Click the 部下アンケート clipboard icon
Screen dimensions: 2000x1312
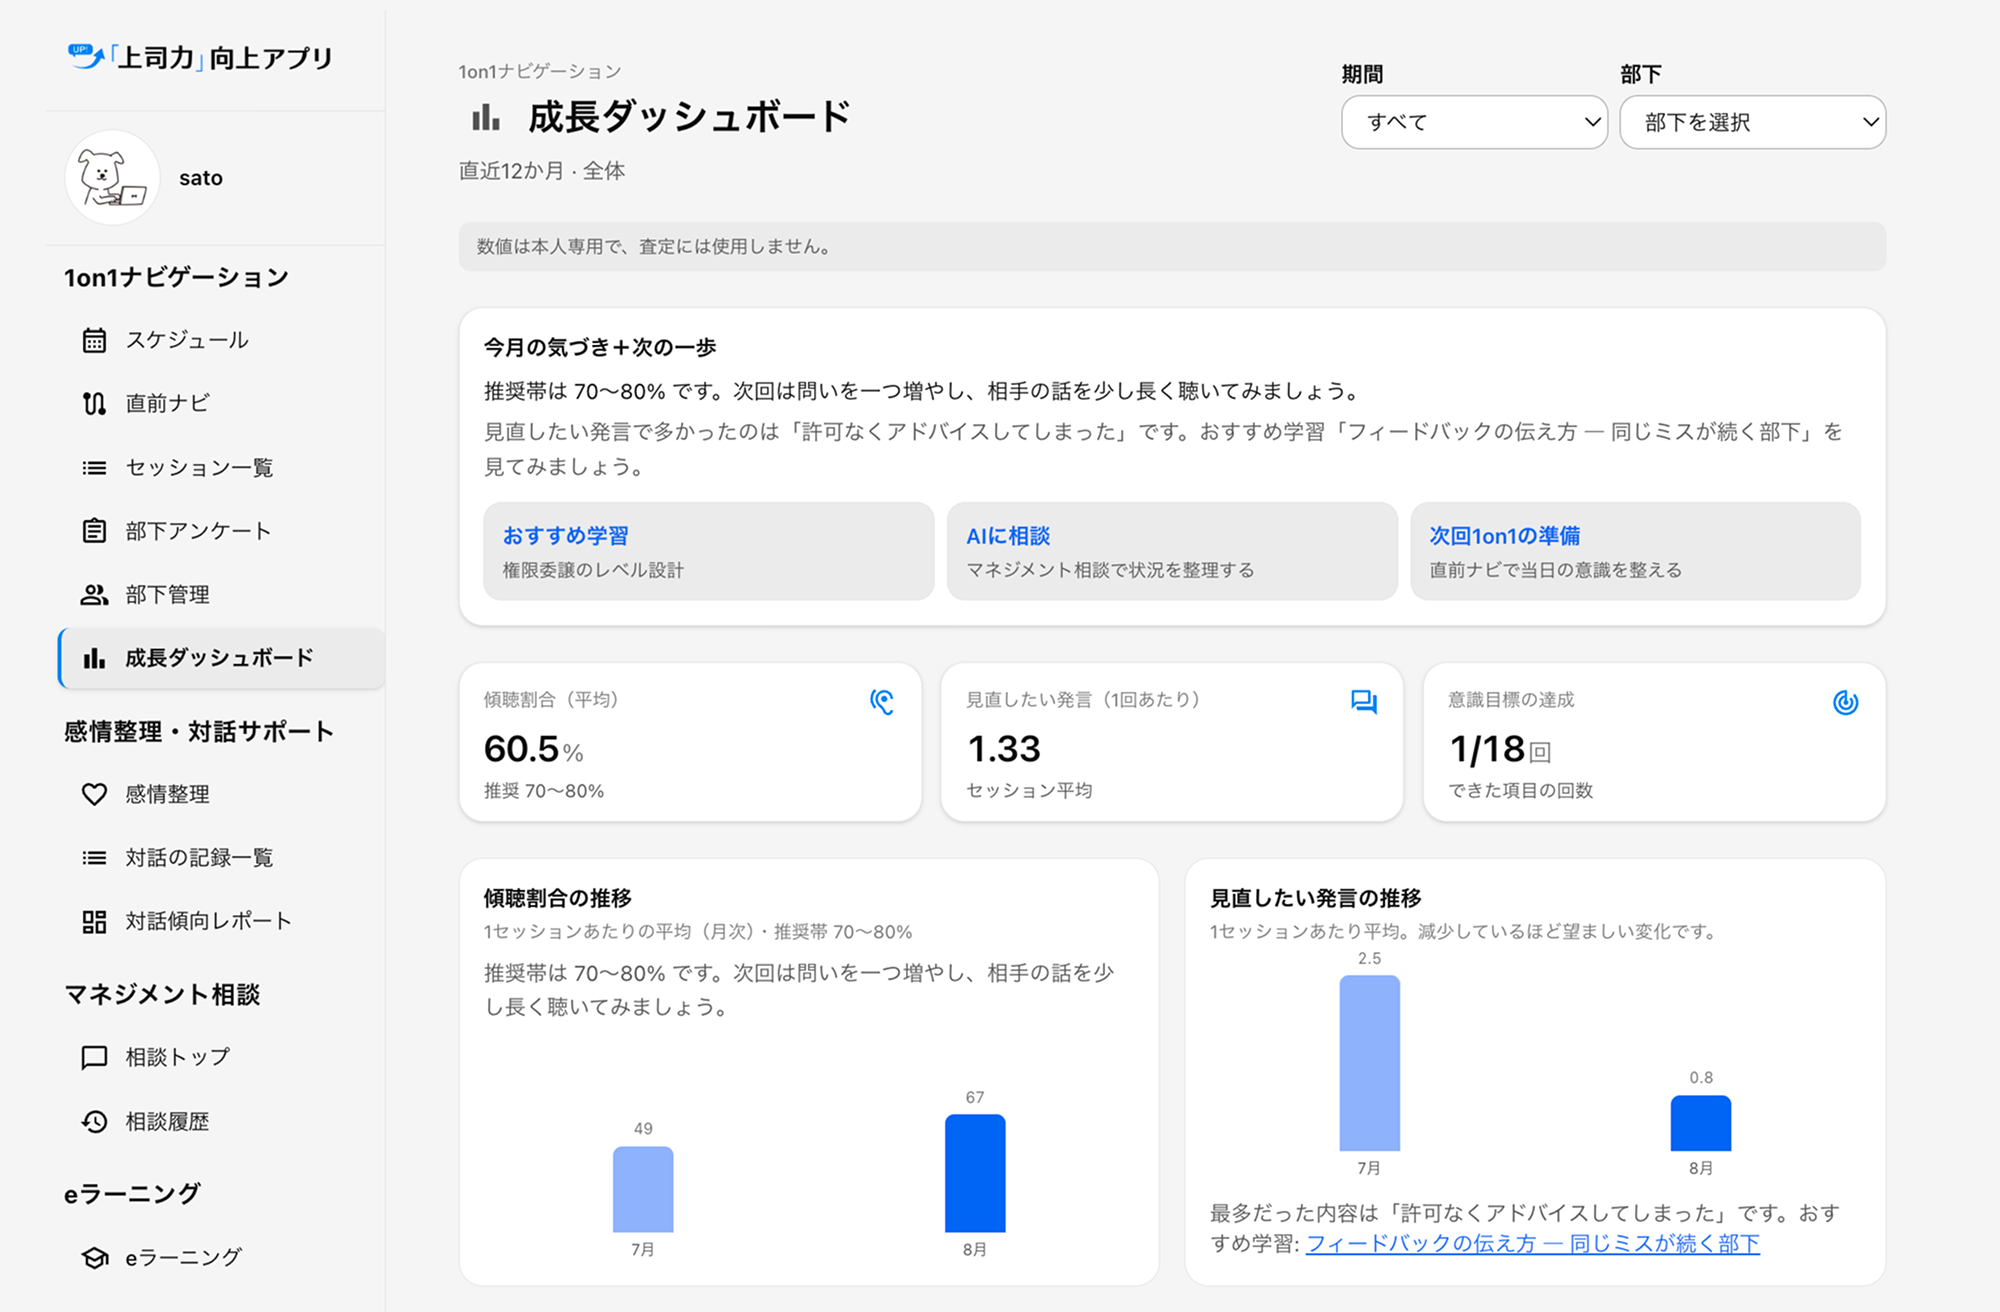tap(94, 530)
